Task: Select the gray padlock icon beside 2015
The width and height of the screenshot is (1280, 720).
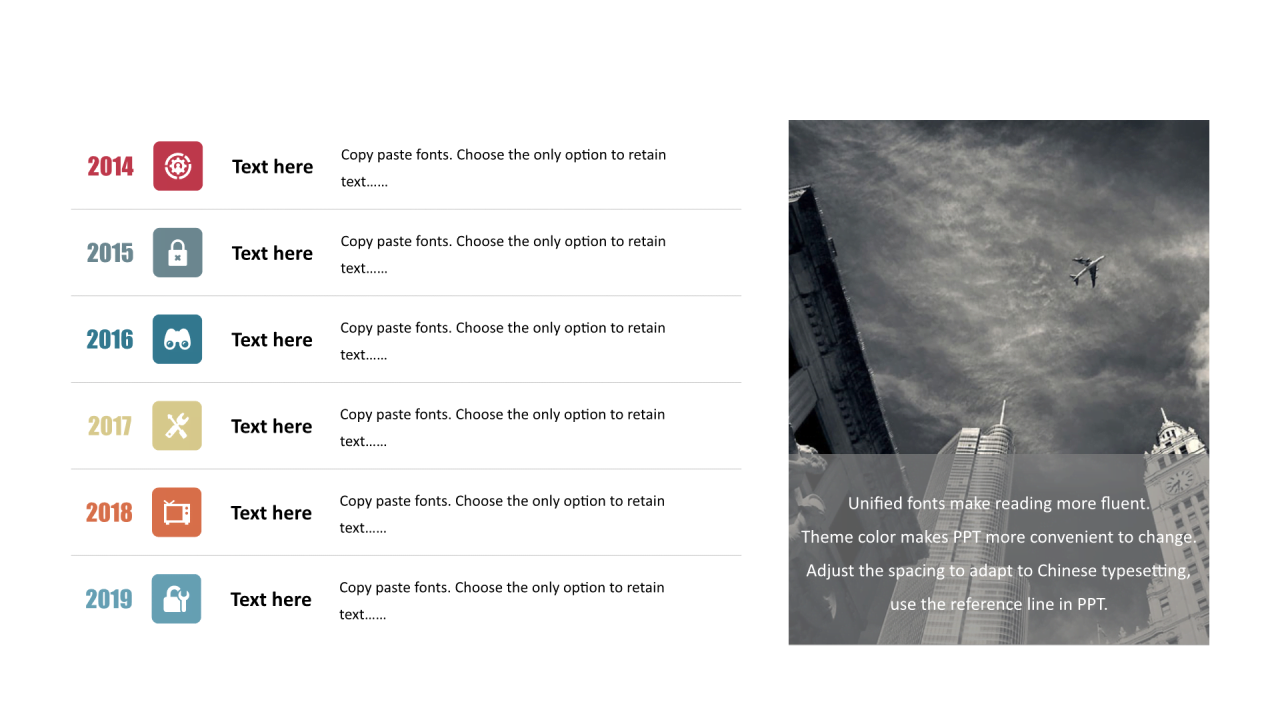Action: (178, 253)
